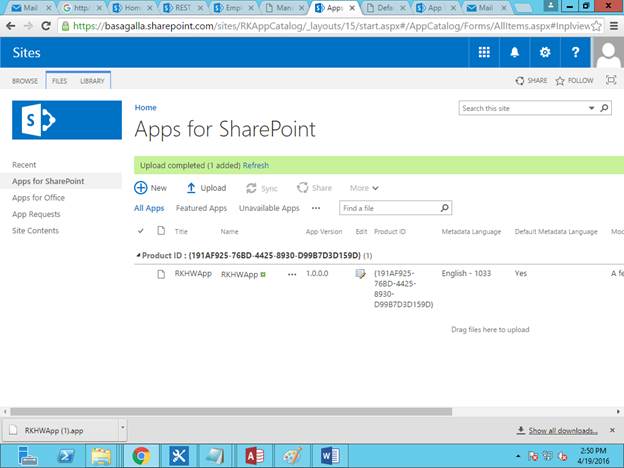Click the Home breadcrumb link
This screenshot has width=624, height=468.
point(146,107)
